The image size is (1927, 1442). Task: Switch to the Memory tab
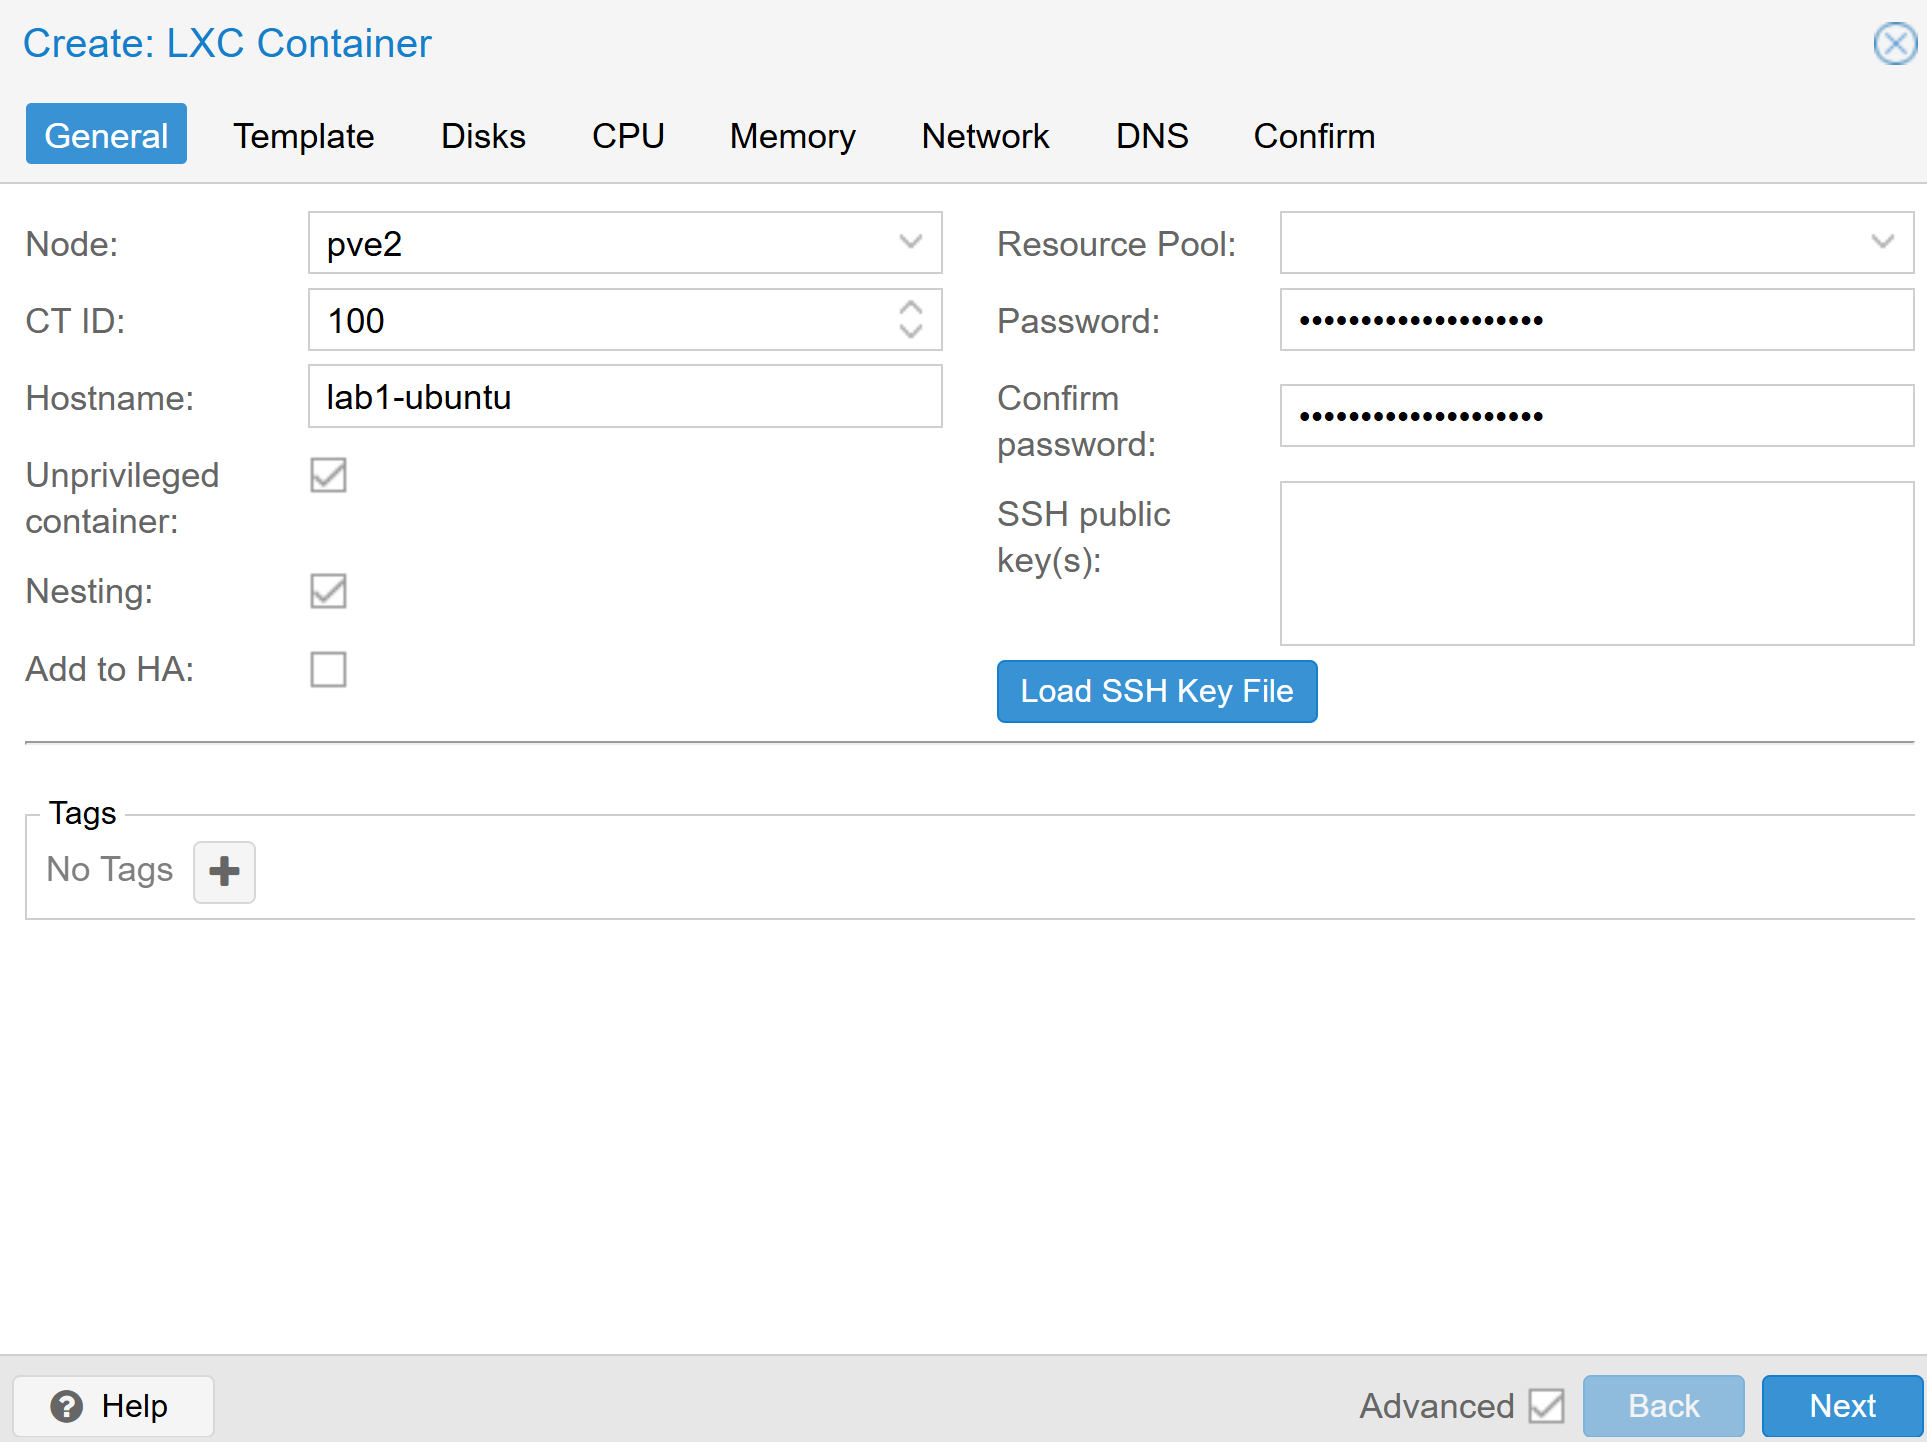point(792,135)
